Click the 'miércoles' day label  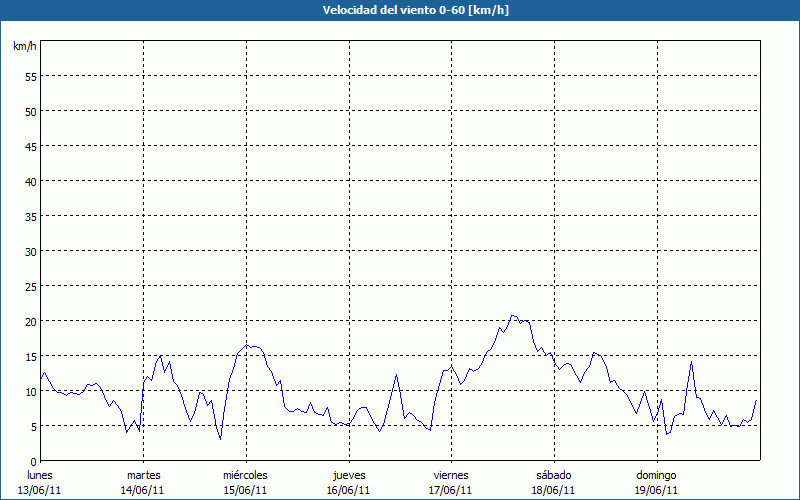(x=245, y=475)
